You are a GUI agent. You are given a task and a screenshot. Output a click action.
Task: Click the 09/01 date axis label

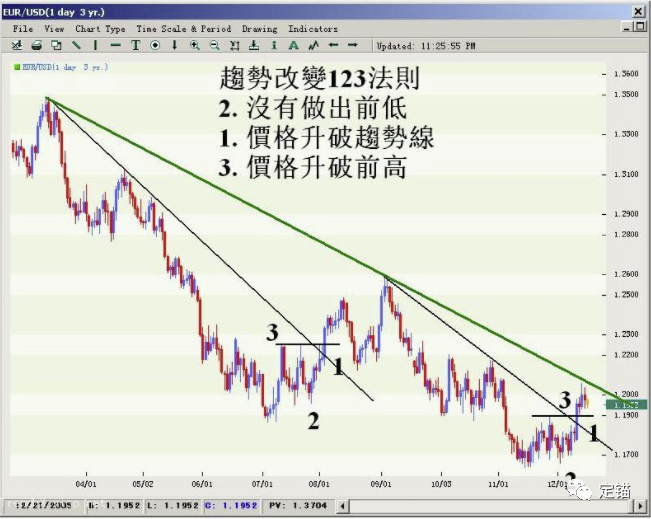tap(381, 484)
